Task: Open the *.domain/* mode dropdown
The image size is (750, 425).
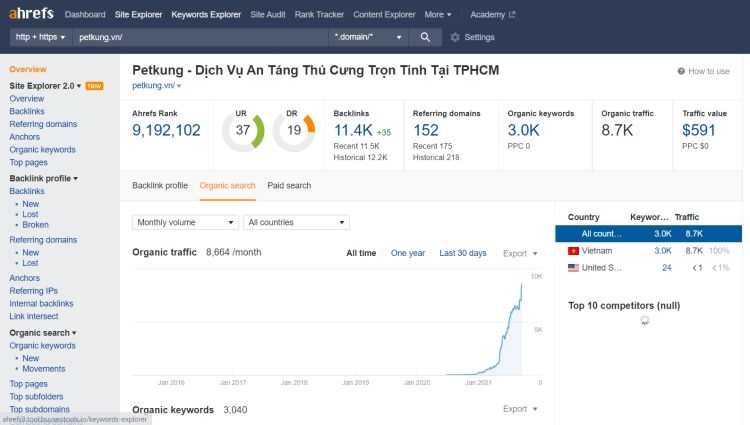Action: click(x=368, y=37)
